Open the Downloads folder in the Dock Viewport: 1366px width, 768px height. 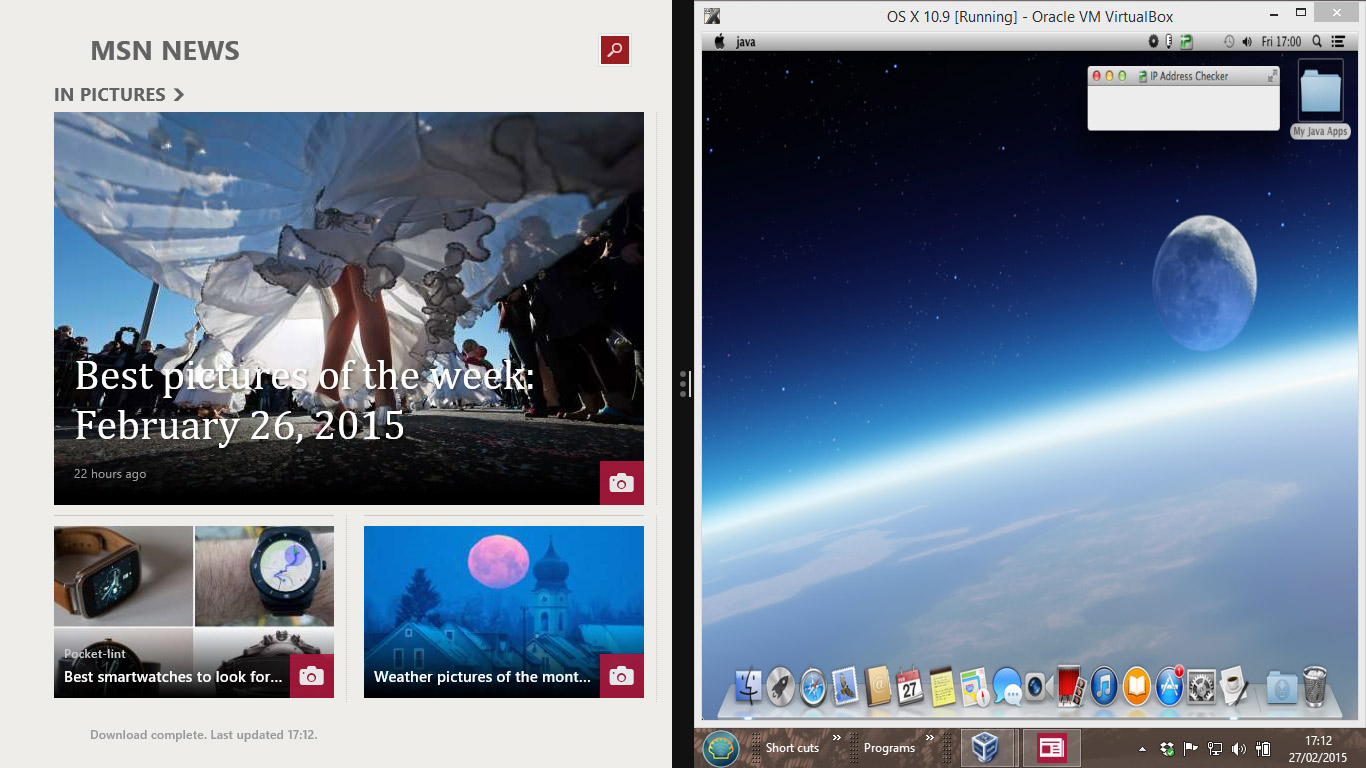[1282, 687]
